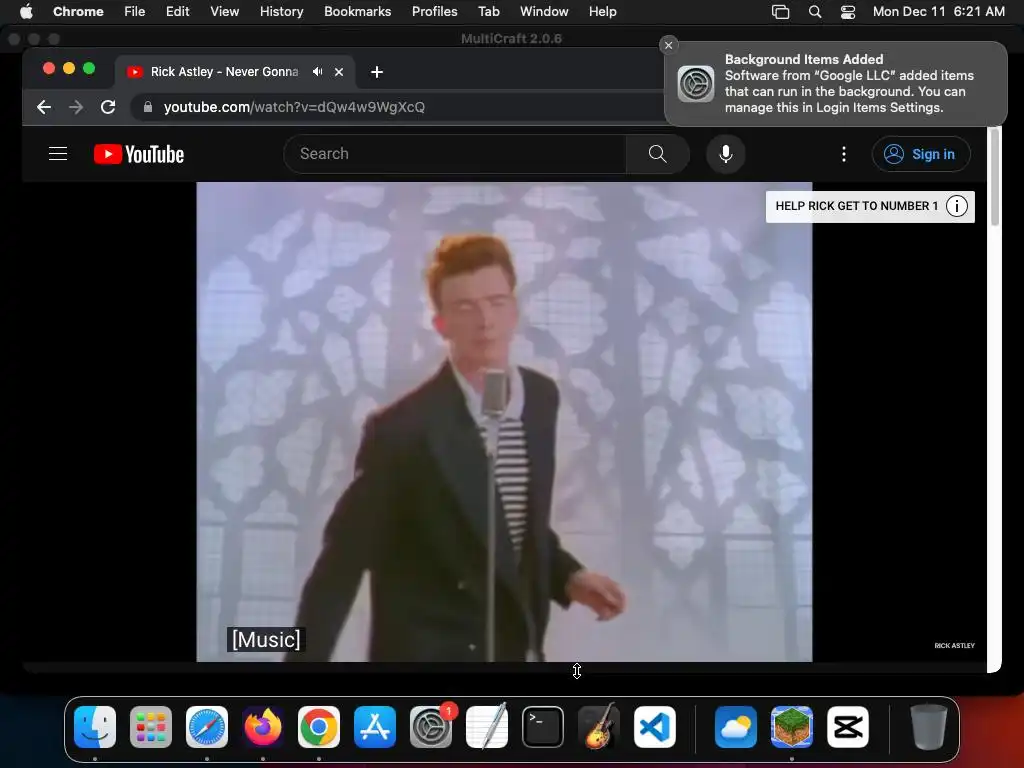This screenshot has height=768, width=1024.
Task: Open Finder from the Dock
Action: [x=95, y=727]
